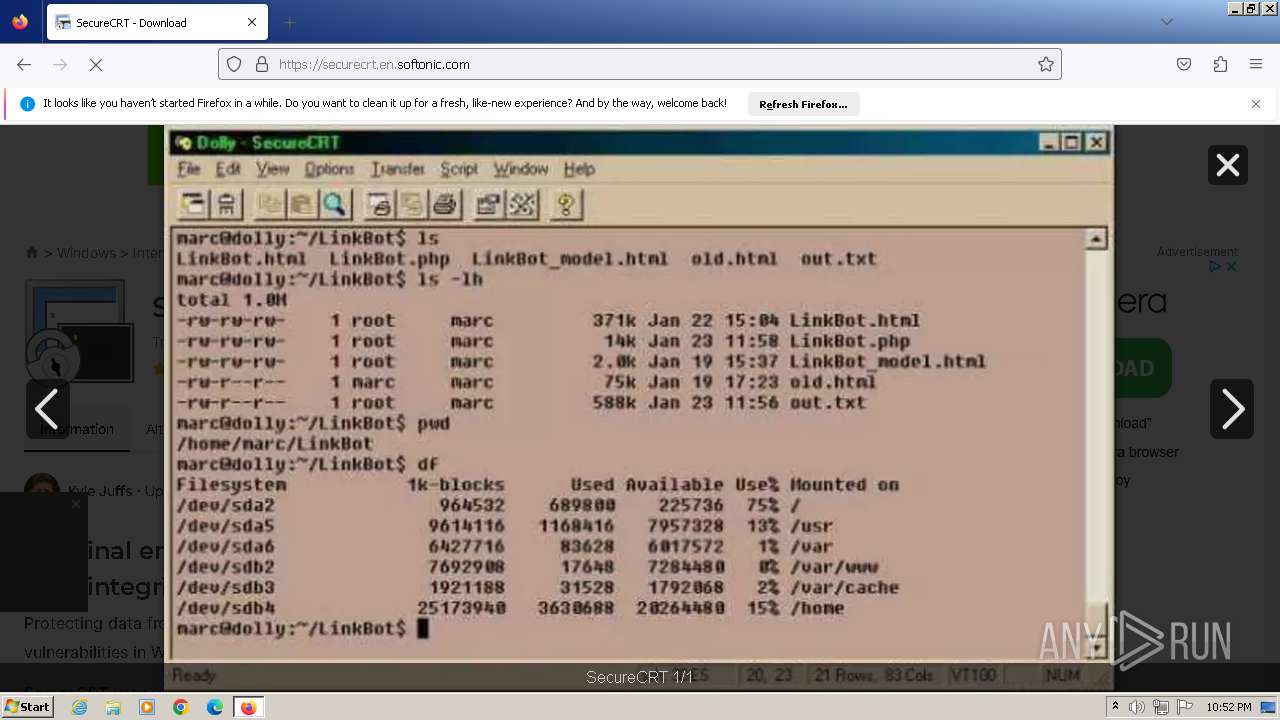Screen dimensions: 1280x720
Task: Click the network tray icon
Action: coord(1160,707)
